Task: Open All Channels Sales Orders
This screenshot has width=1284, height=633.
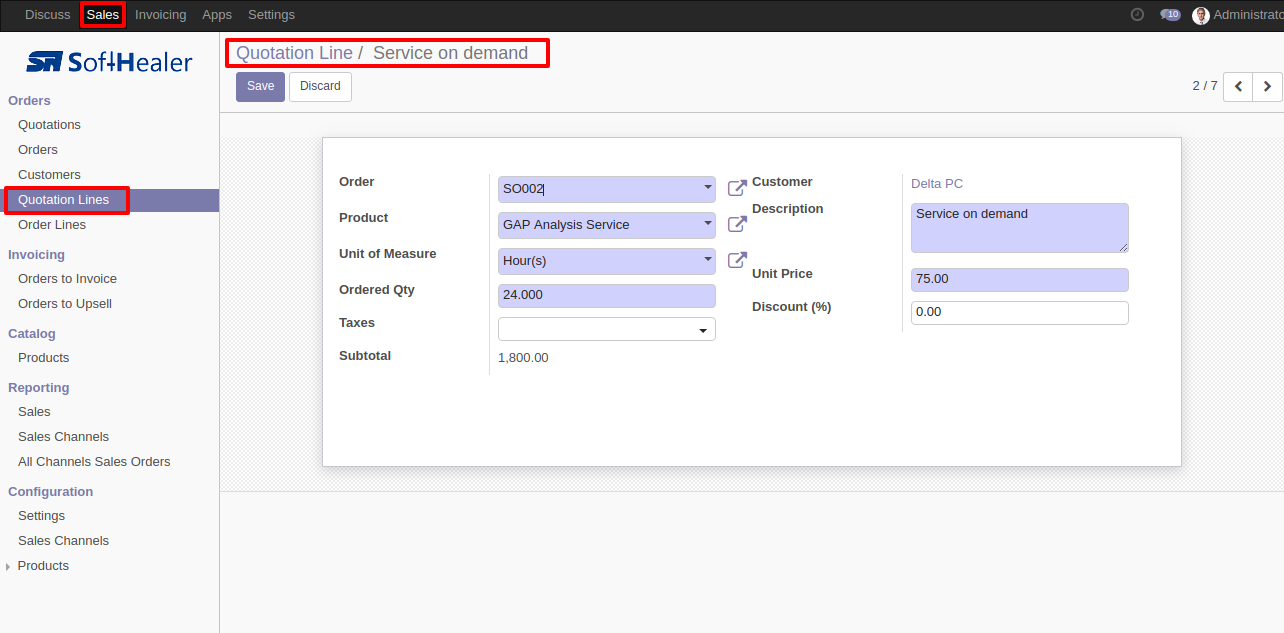Action: (x=94, y=462)
